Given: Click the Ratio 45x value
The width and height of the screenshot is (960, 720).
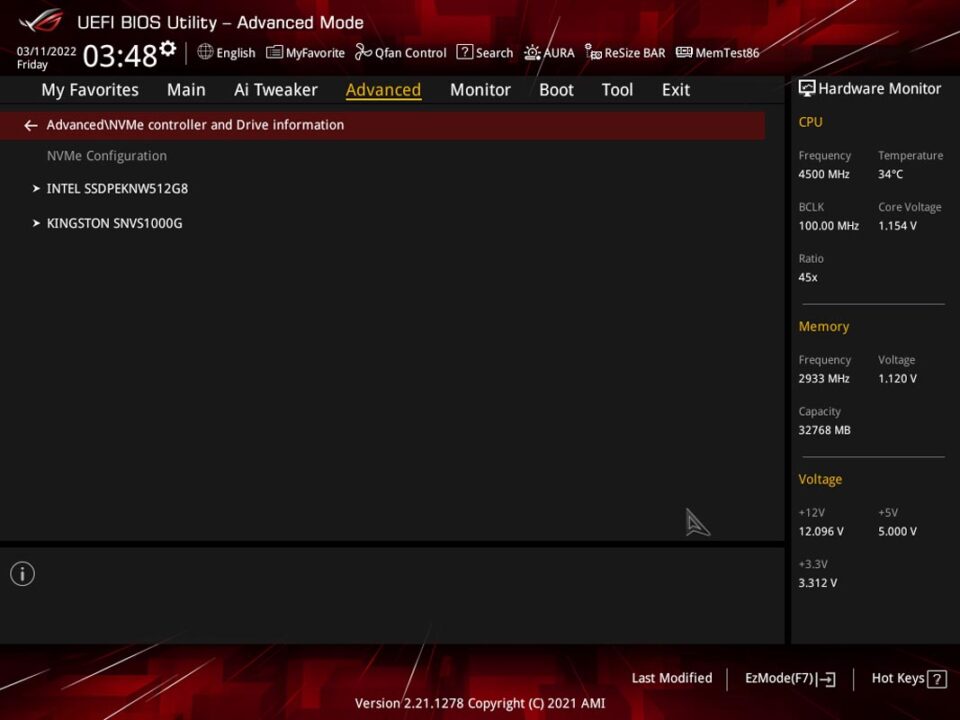Looking at the screenshot, I should (x=808, y=277).
